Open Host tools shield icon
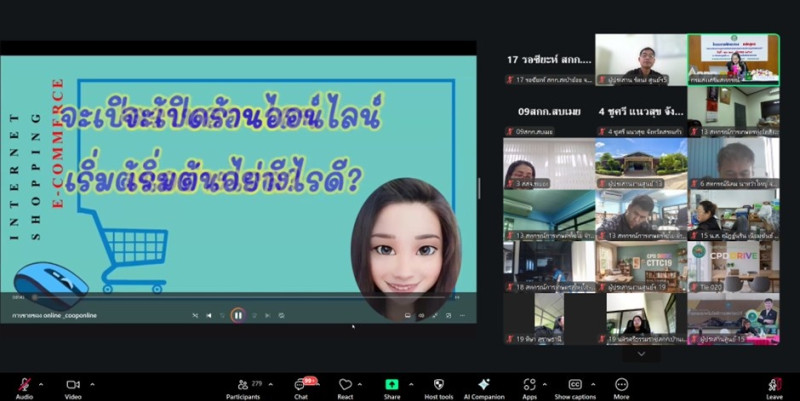Viewport: 800px width, 401px height. click(x=437, y=385)
